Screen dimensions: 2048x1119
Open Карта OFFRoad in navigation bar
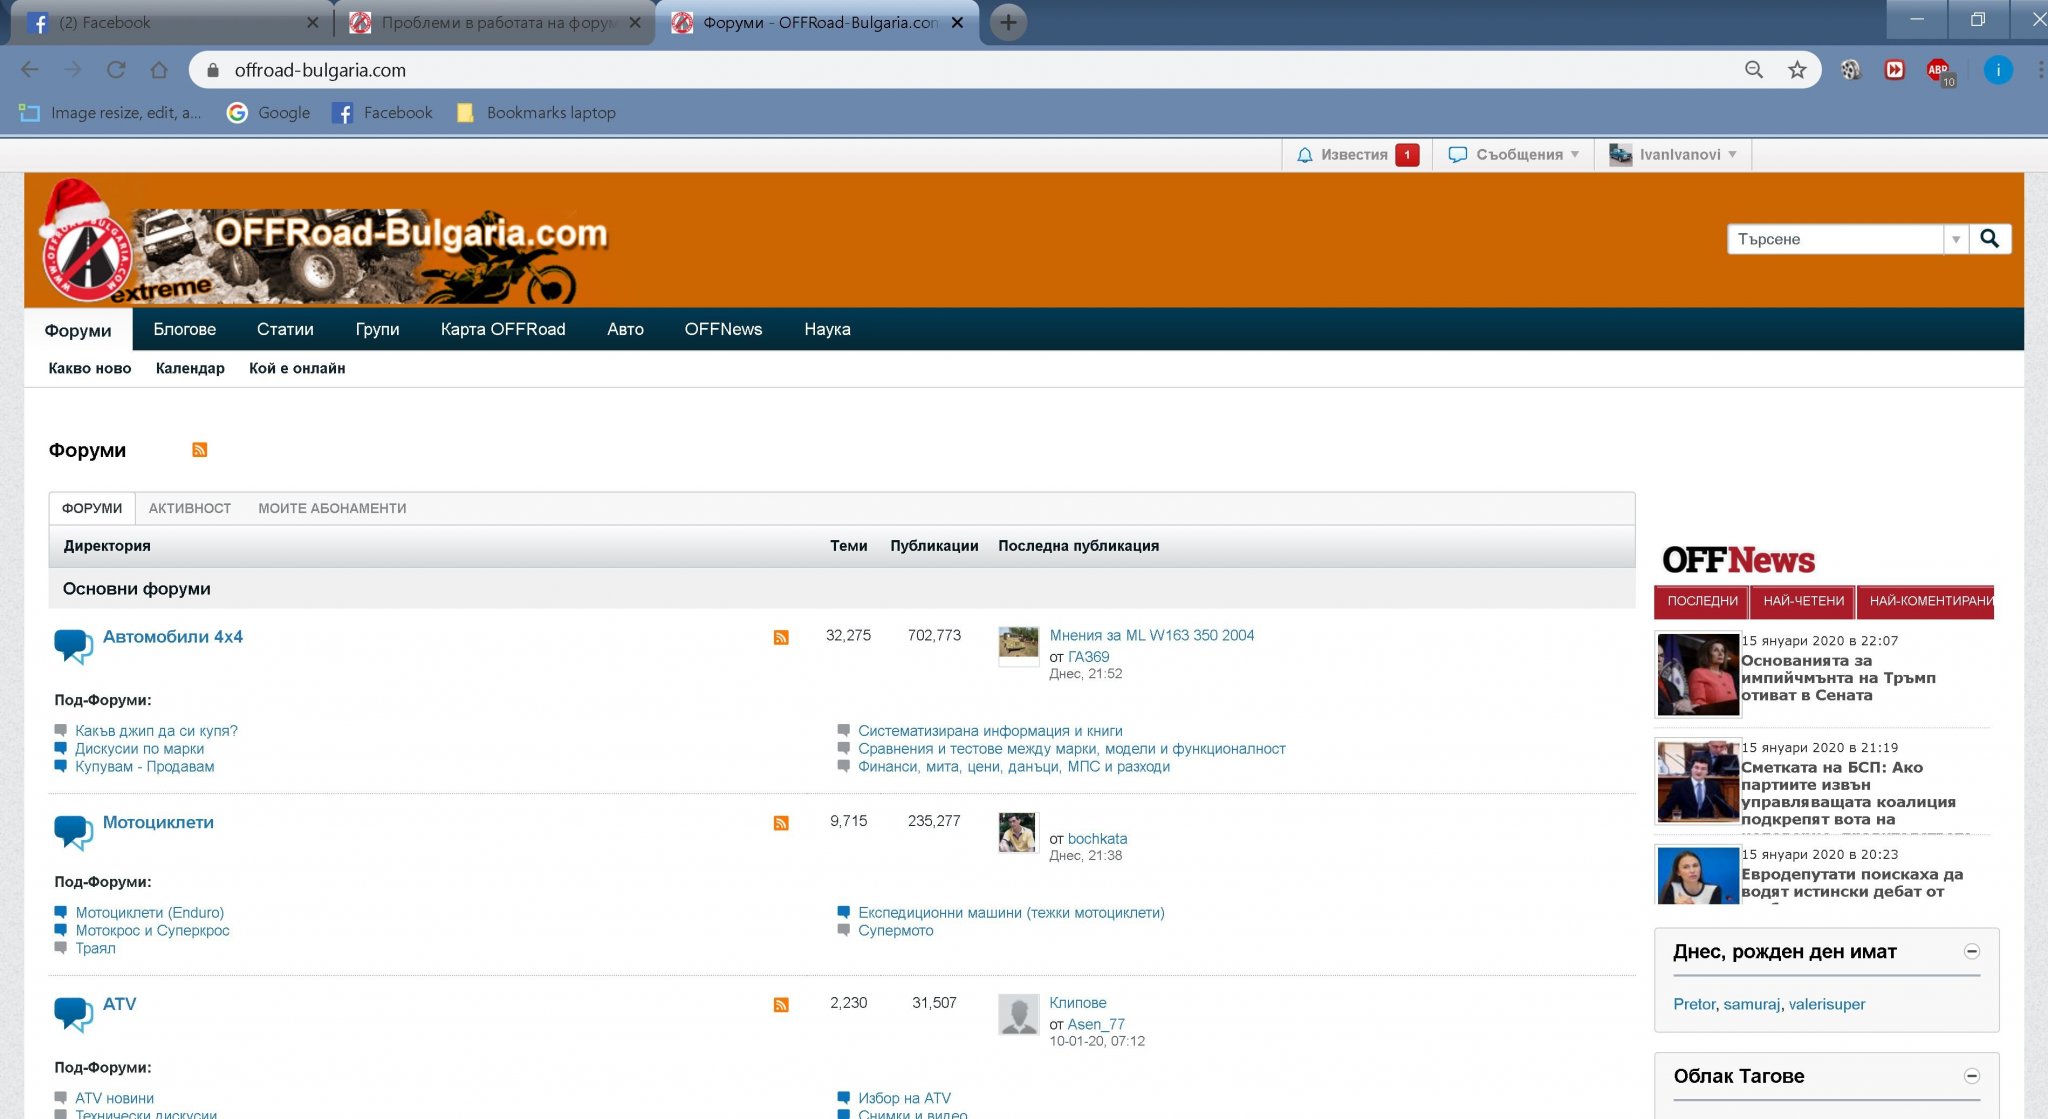pyautogui.click(x=503, y=329)
